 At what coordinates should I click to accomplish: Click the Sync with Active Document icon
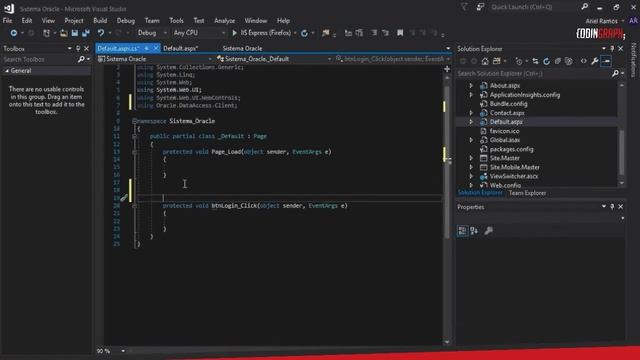[x=535, y=61]
